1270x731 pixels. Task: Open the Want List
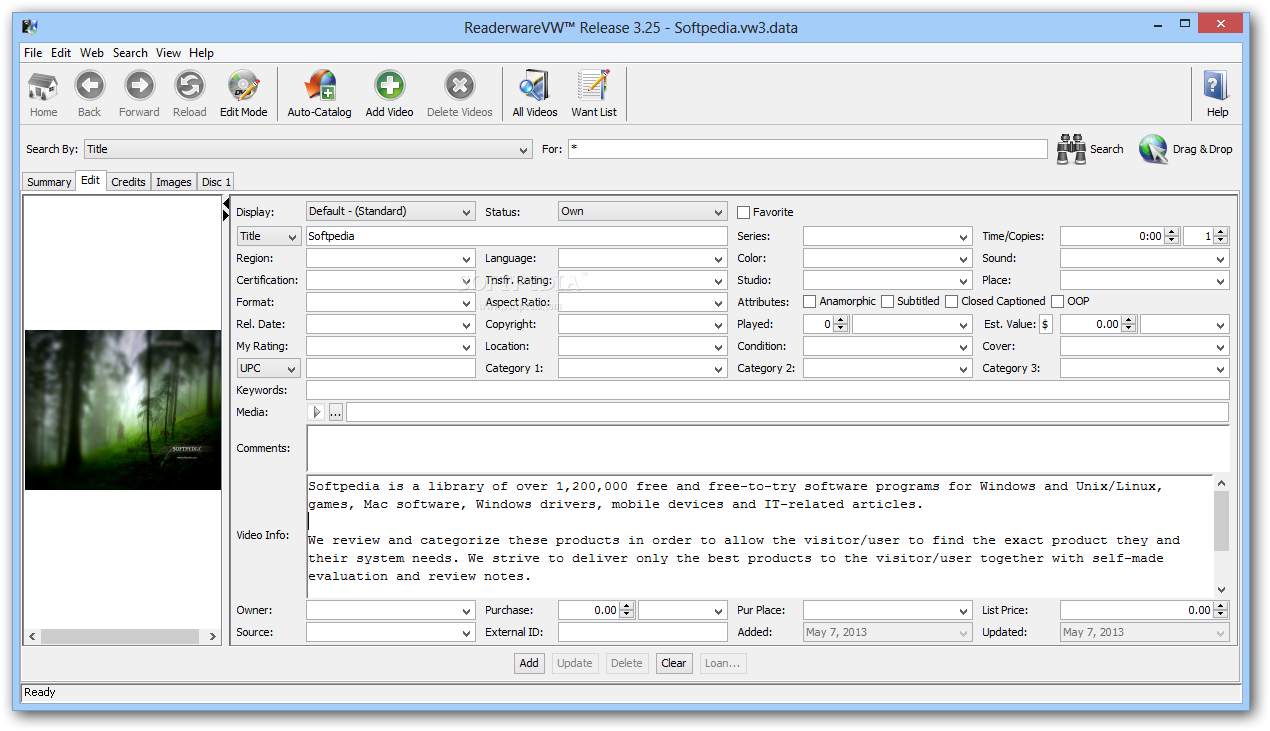click(x=594, y=94)
